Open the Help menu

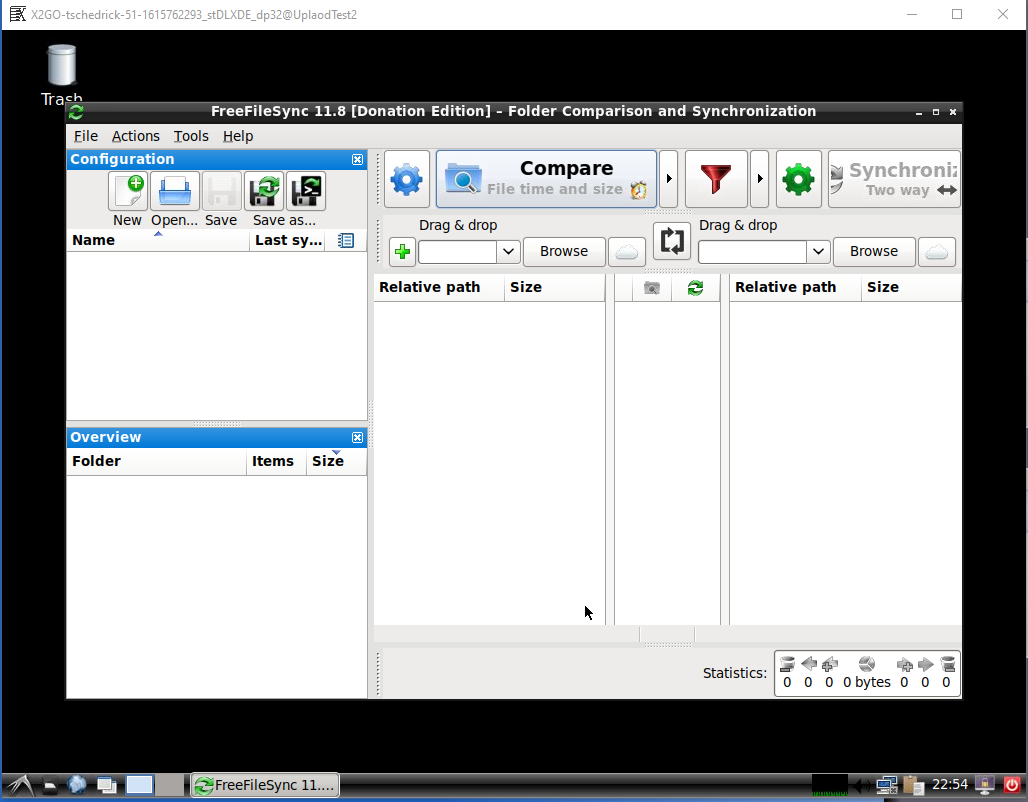pos(238,136)
